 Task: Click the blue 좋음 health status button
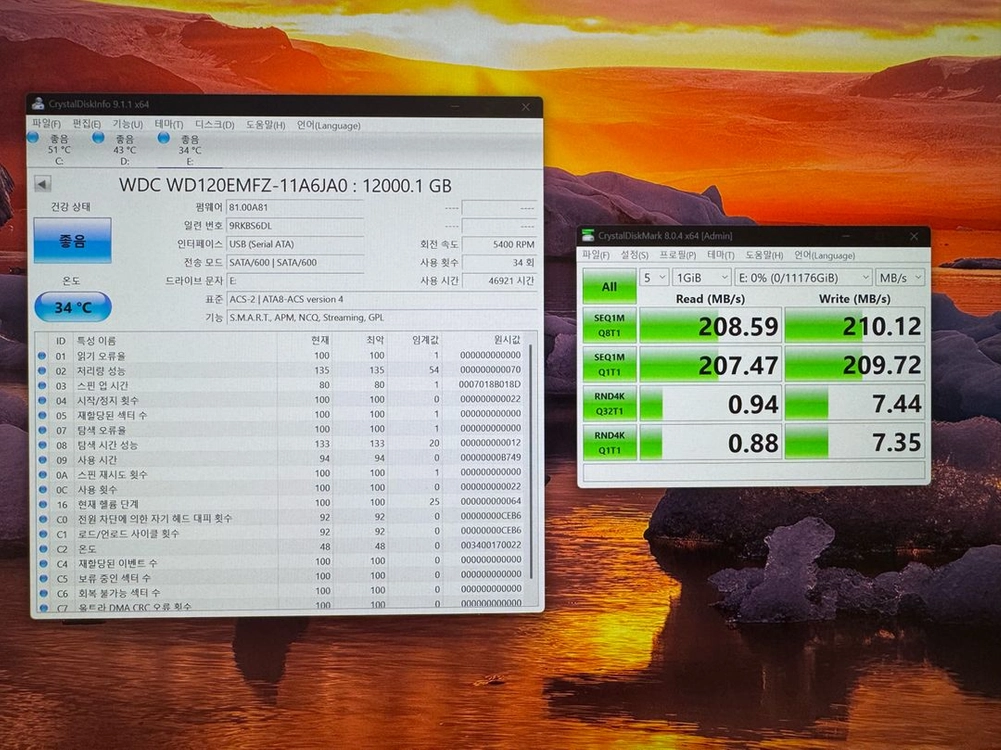tap(72, 241)
